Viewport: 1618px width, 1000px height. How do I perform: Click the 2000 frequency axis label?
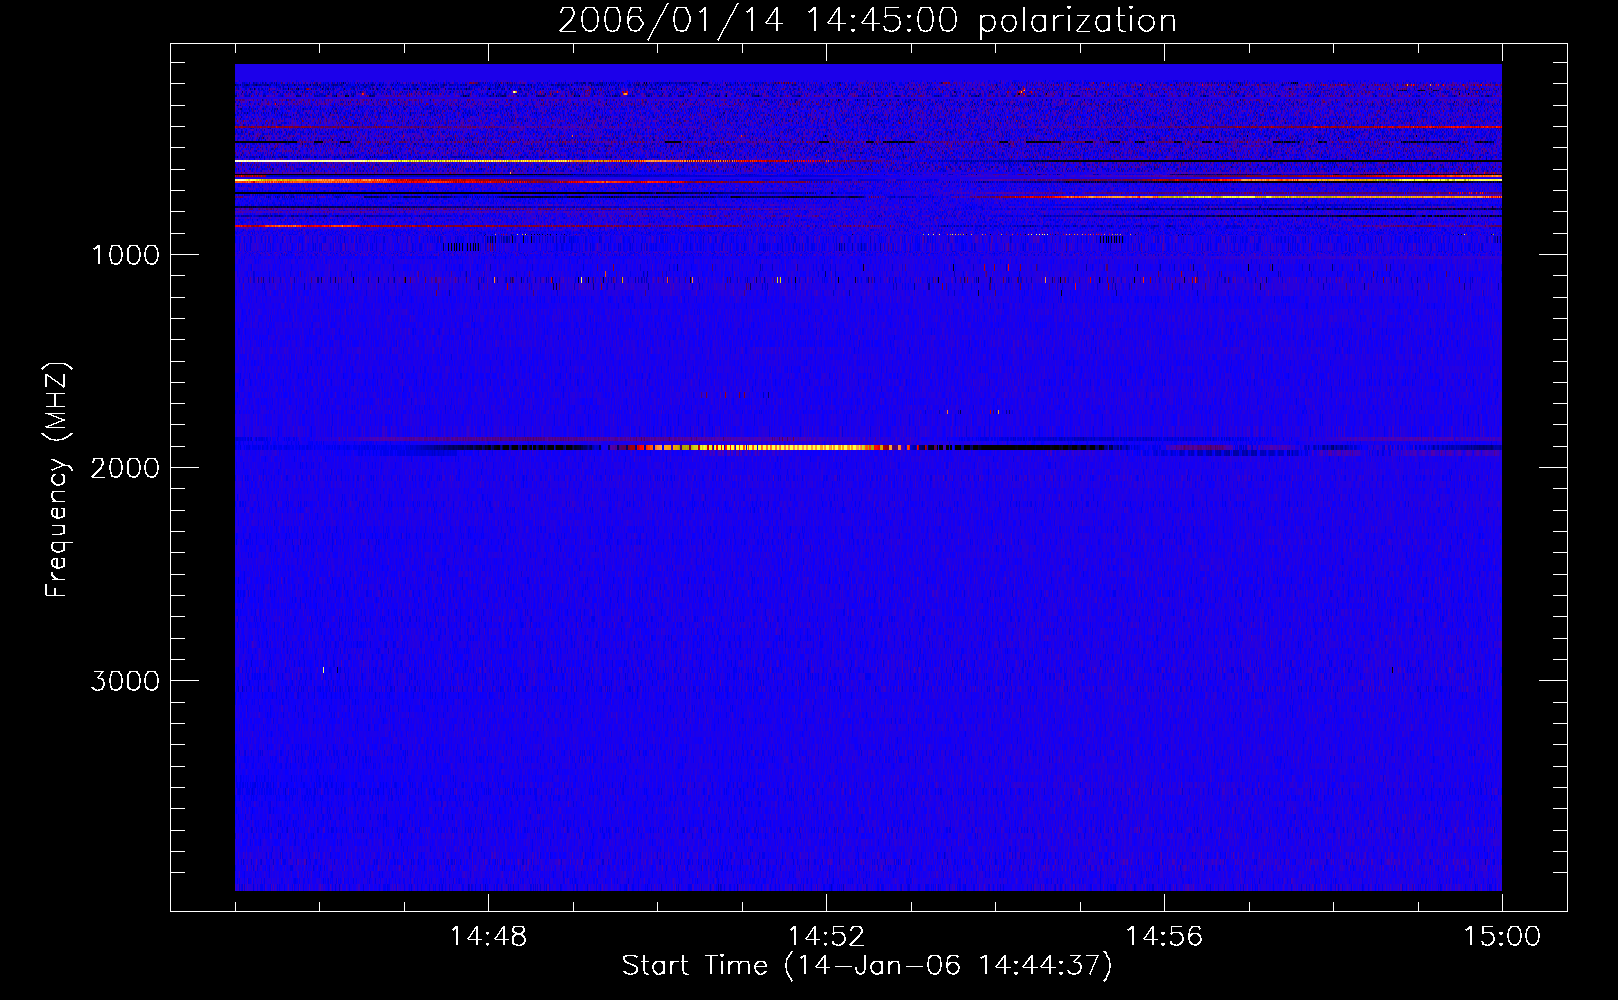(x=125, y=468)
